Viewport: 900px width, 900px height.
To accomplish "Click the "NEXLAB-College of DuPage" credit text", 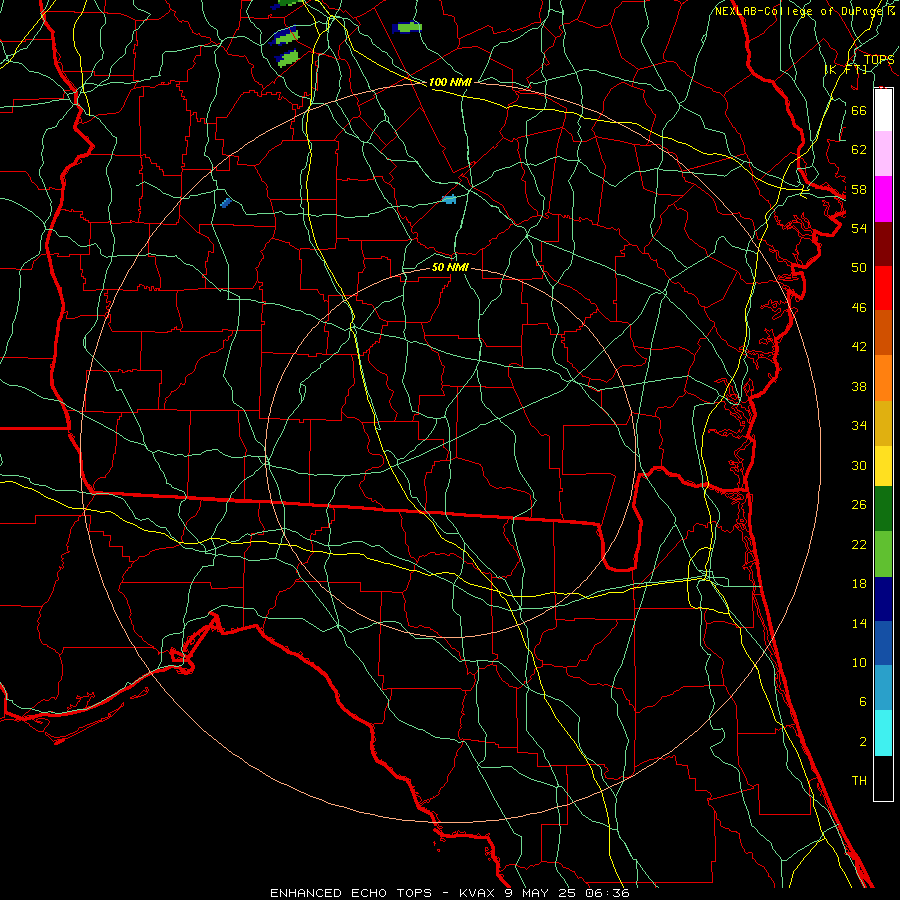I will tap(798, 11).
